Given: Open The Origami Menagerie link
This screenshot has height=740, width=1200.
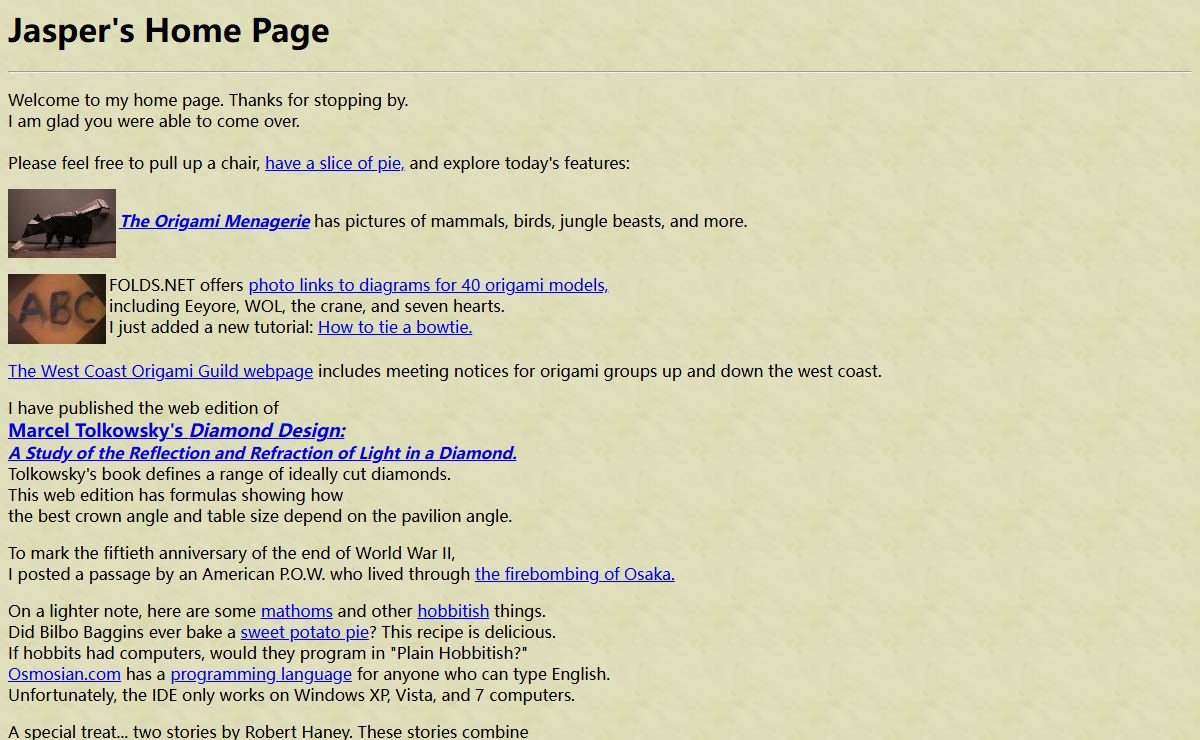Looking at the screenshot, I should click(214, 221).
